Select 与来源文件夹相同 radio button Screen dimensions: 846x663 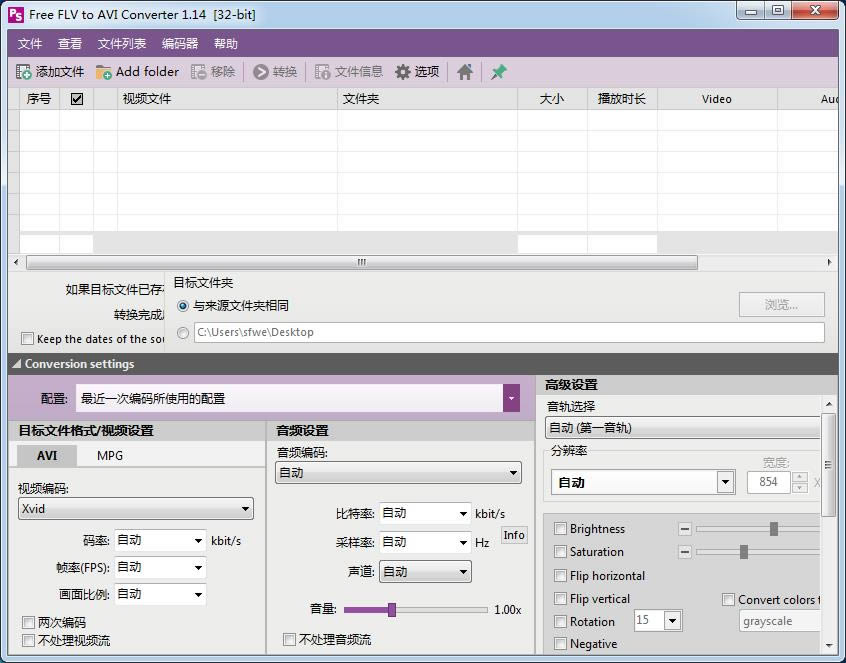(183, 306)
